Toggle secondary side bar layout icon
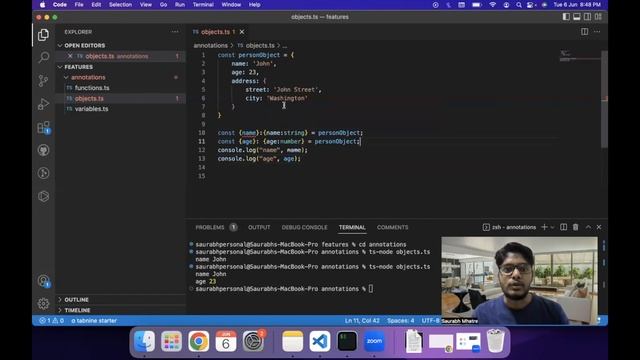This screenshot has height=360, width=640. tap(587, 17)
